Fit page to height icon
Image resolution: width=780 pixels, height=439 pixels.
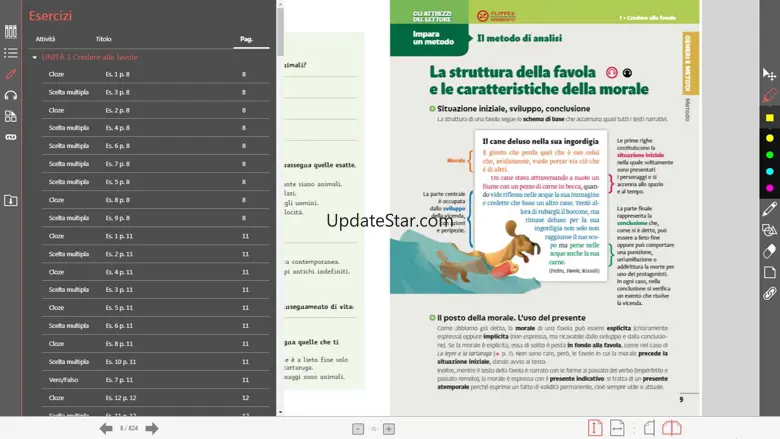coord(595,428)
